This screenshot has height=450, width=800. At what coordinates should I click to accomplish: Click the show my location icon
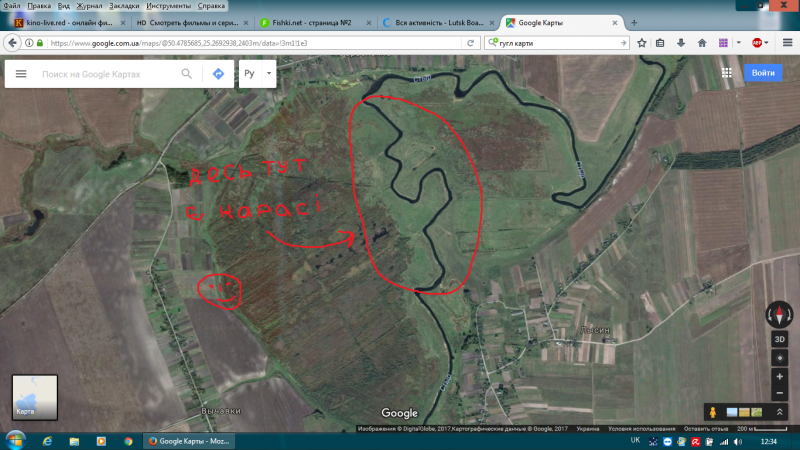(x=779, y=358)
